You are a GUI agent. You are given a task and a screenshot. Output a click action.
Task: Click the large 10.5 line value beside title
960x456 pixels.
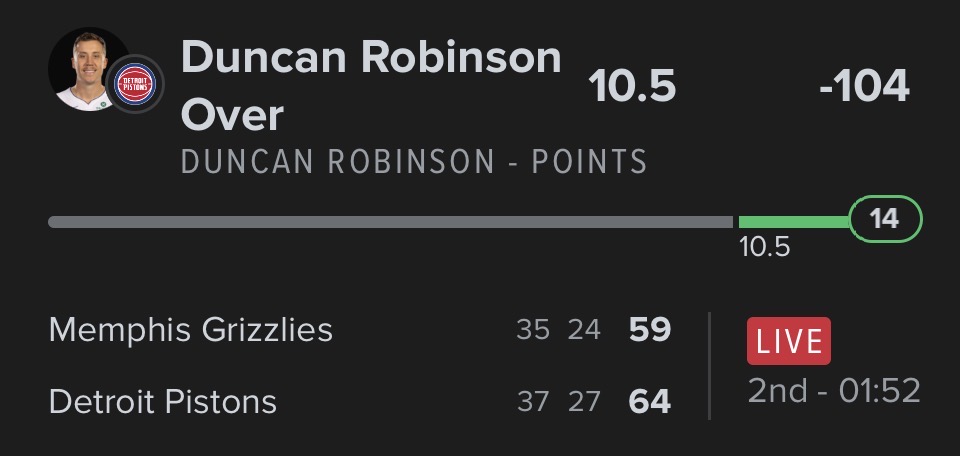click(632, 87)
